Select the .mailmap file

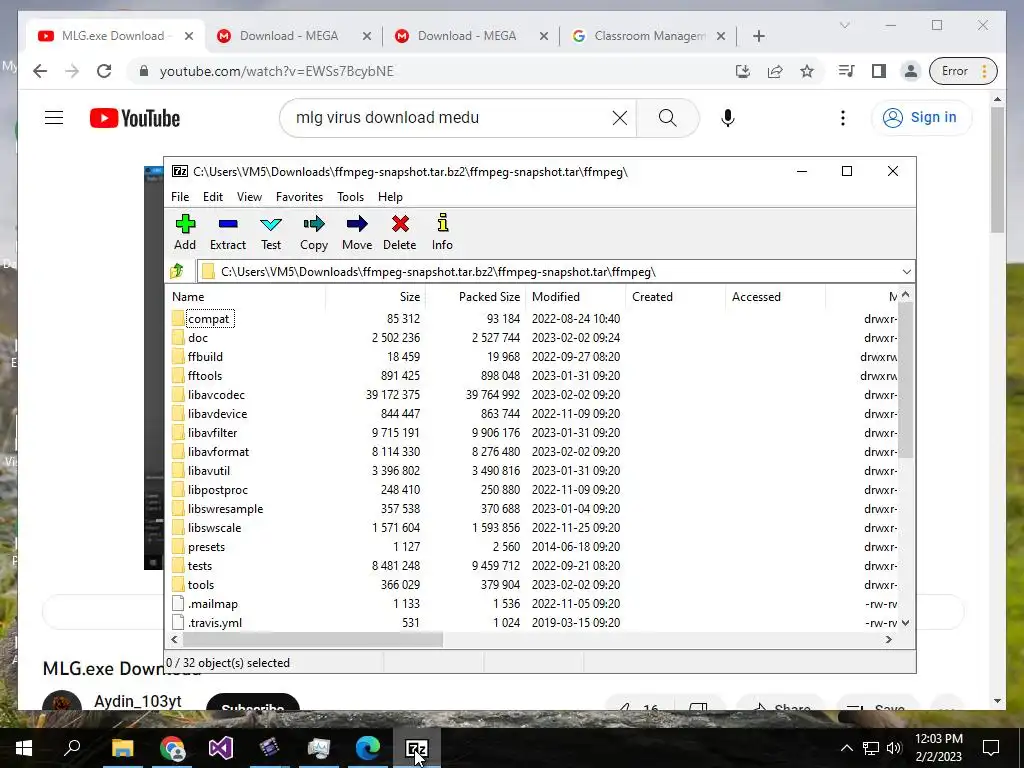(213, 603)
